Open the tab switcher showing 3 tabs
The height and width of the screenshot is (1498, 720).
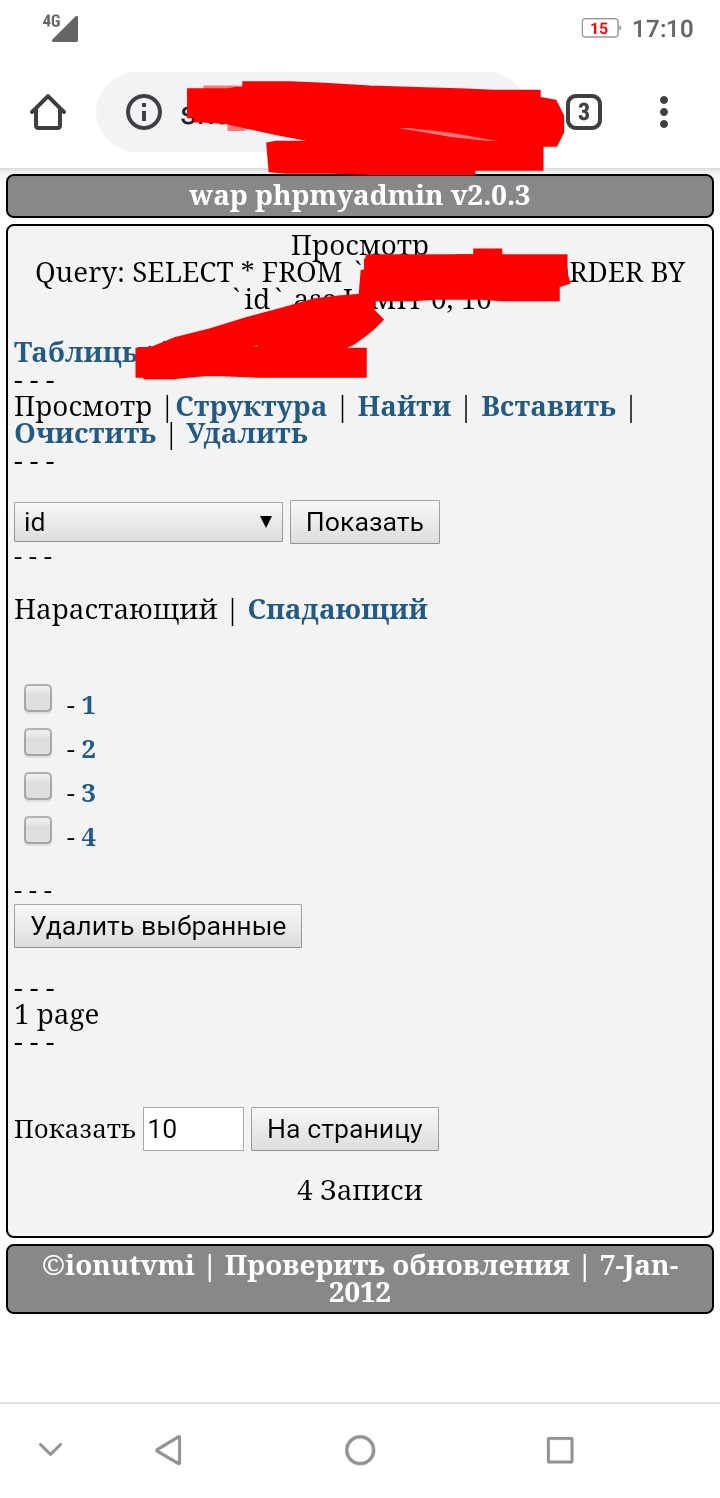pyautogui.click(x=584, y=112)
